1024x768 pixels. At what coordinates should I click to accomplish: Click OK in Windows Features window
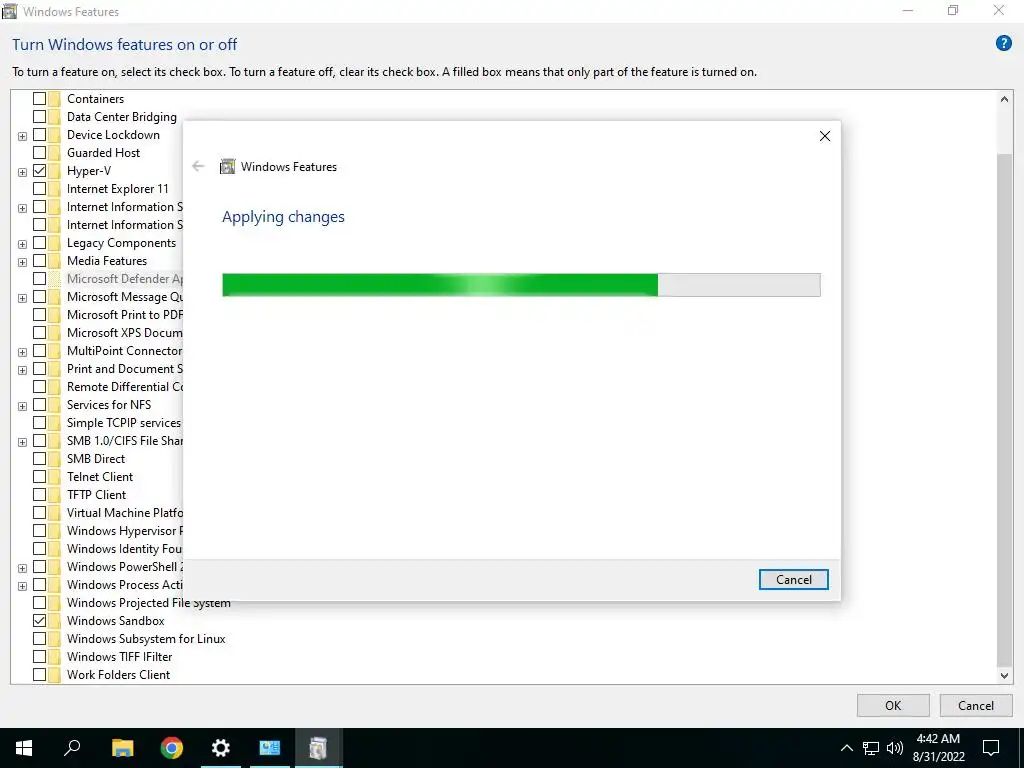pyautogui.click(x=893, y=705)
